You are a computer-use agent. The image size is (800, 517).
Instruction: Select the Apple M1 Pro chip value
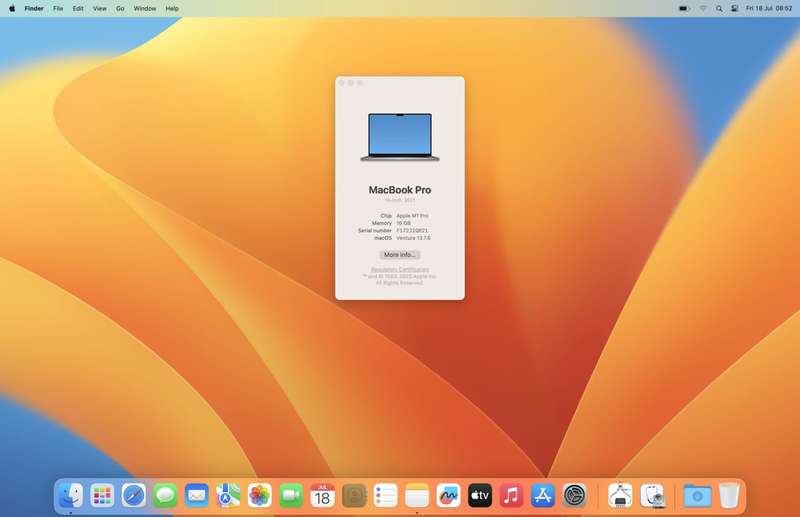412,216
